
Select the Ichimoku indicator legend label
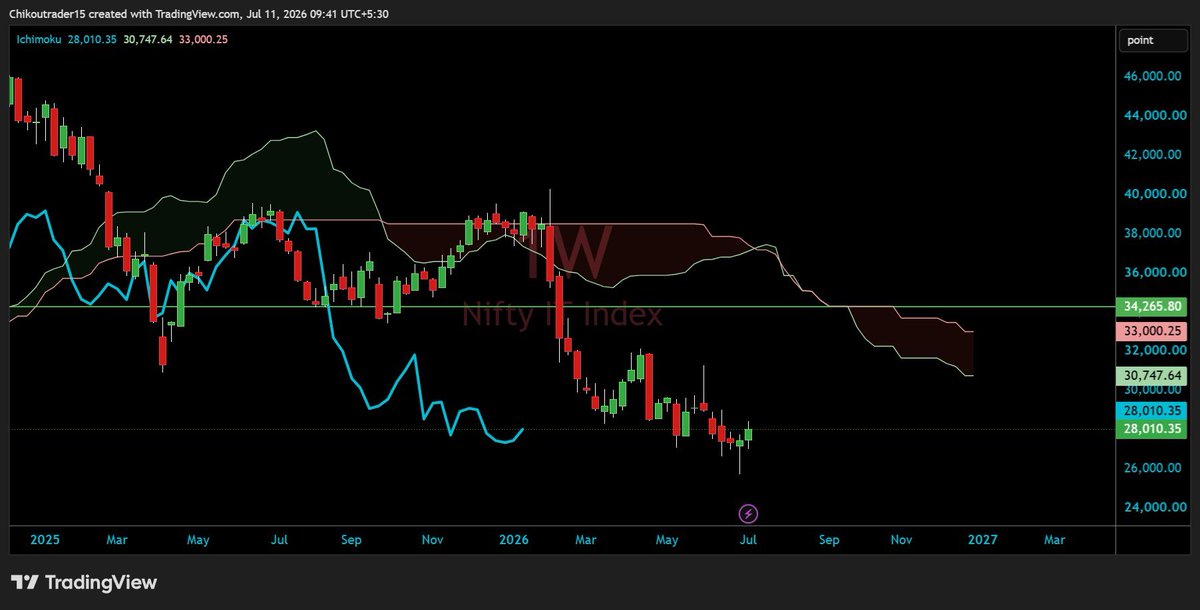(39, 39)
